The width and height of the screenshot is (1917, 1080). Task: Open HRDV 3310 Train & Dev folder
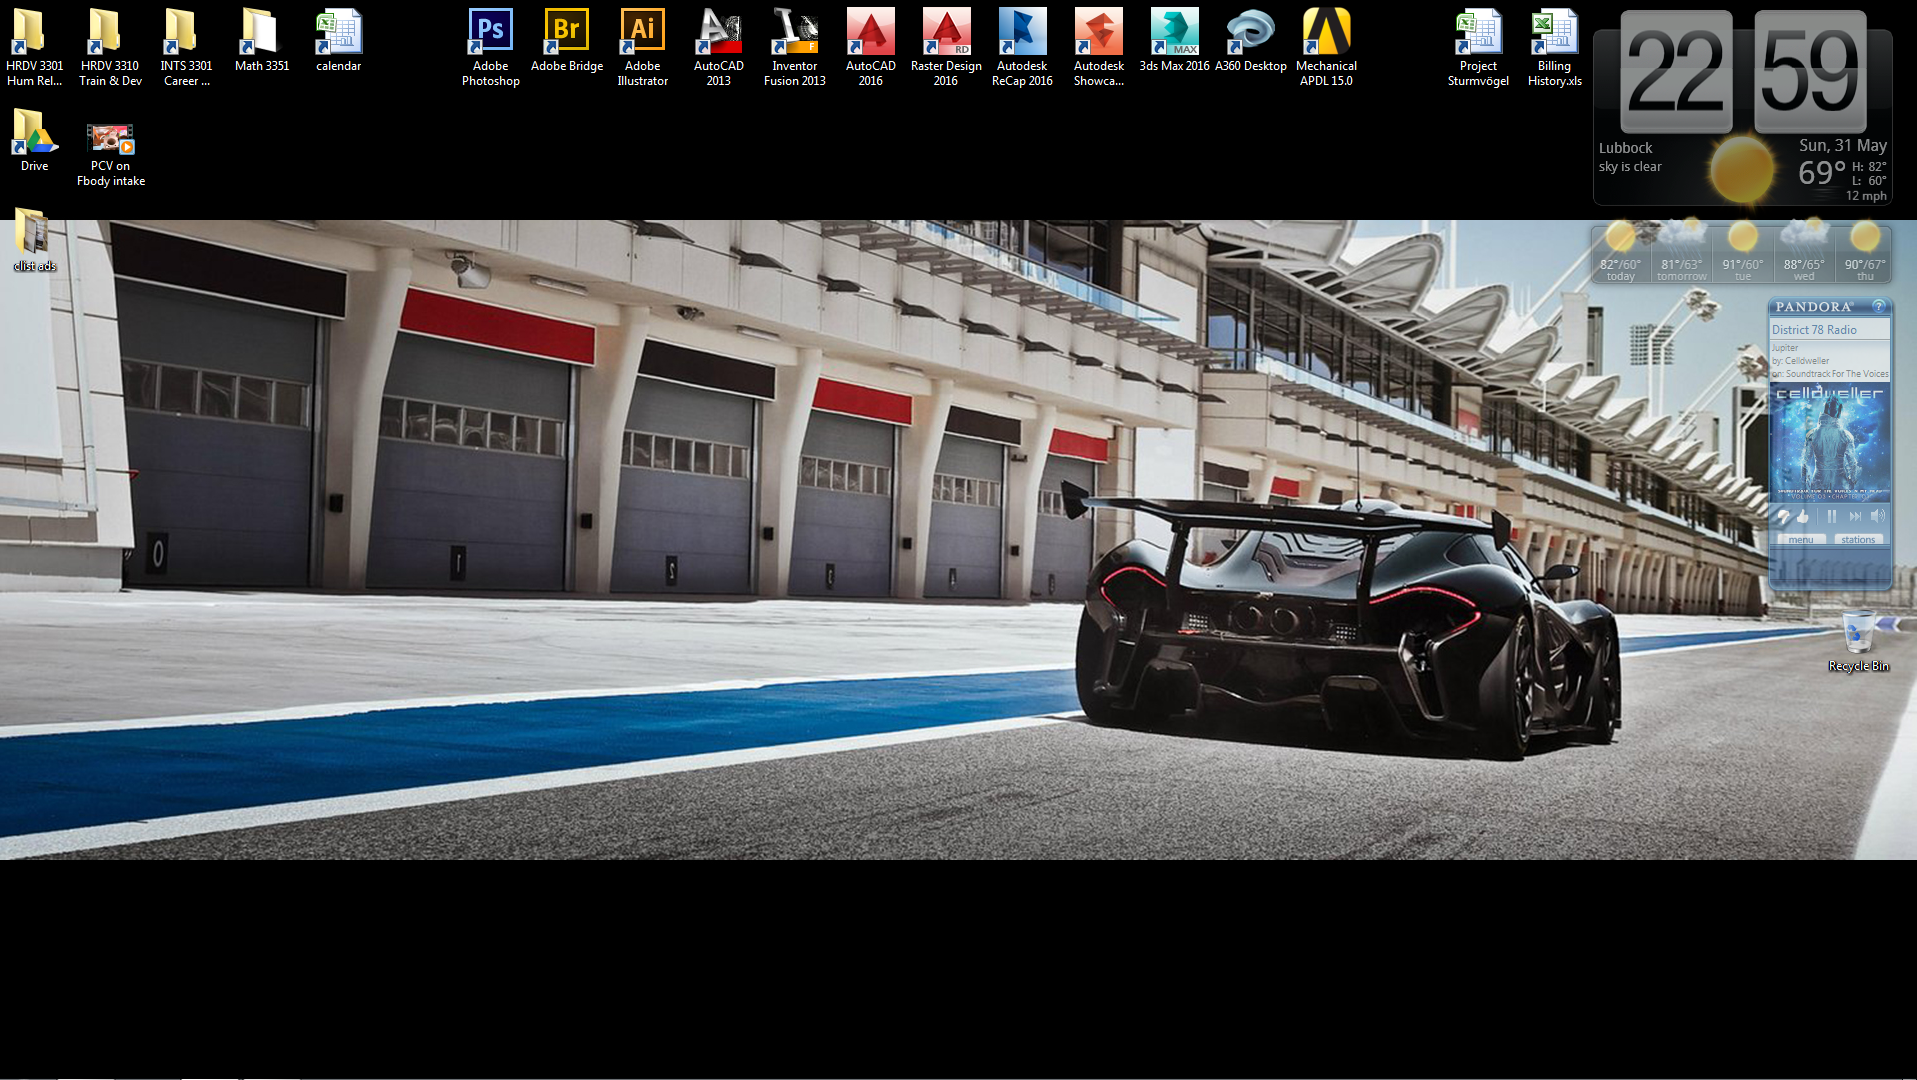[110, 47]
